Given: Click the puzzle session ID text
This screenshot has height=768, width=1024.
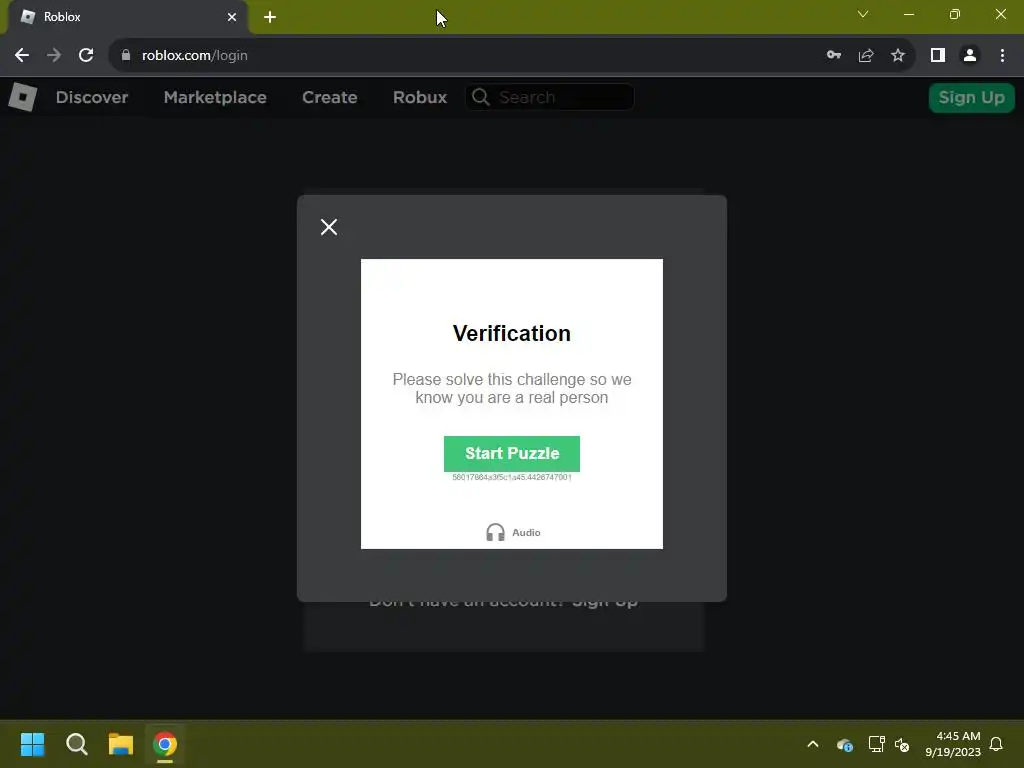Looking at the screenshot, I should [x=512, y=477].
